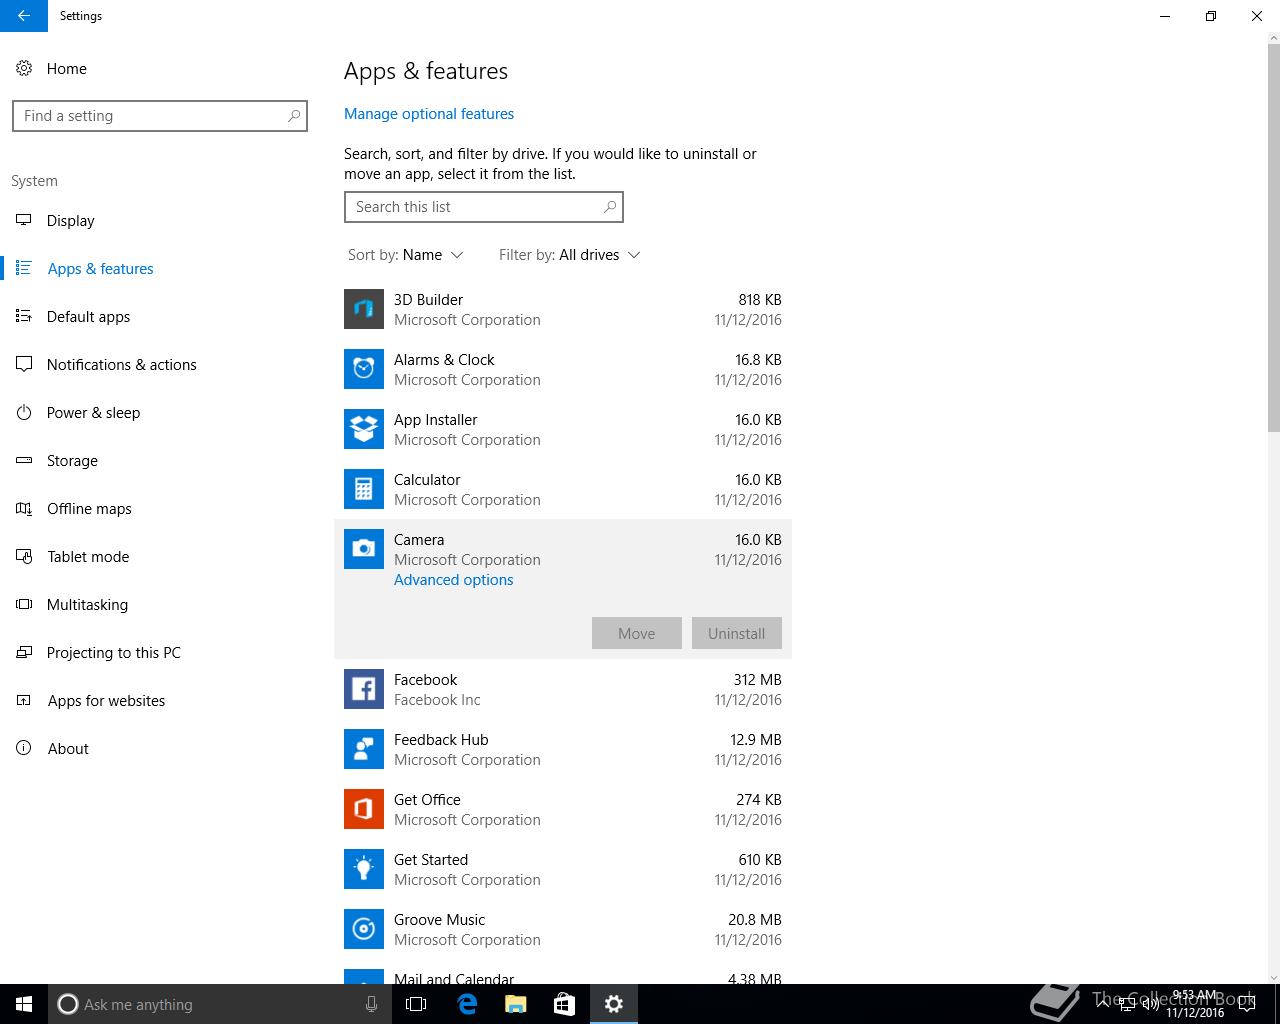Open Default apps settings page
Viewport: 1280px width, 1024px height.
coord(88,317)
